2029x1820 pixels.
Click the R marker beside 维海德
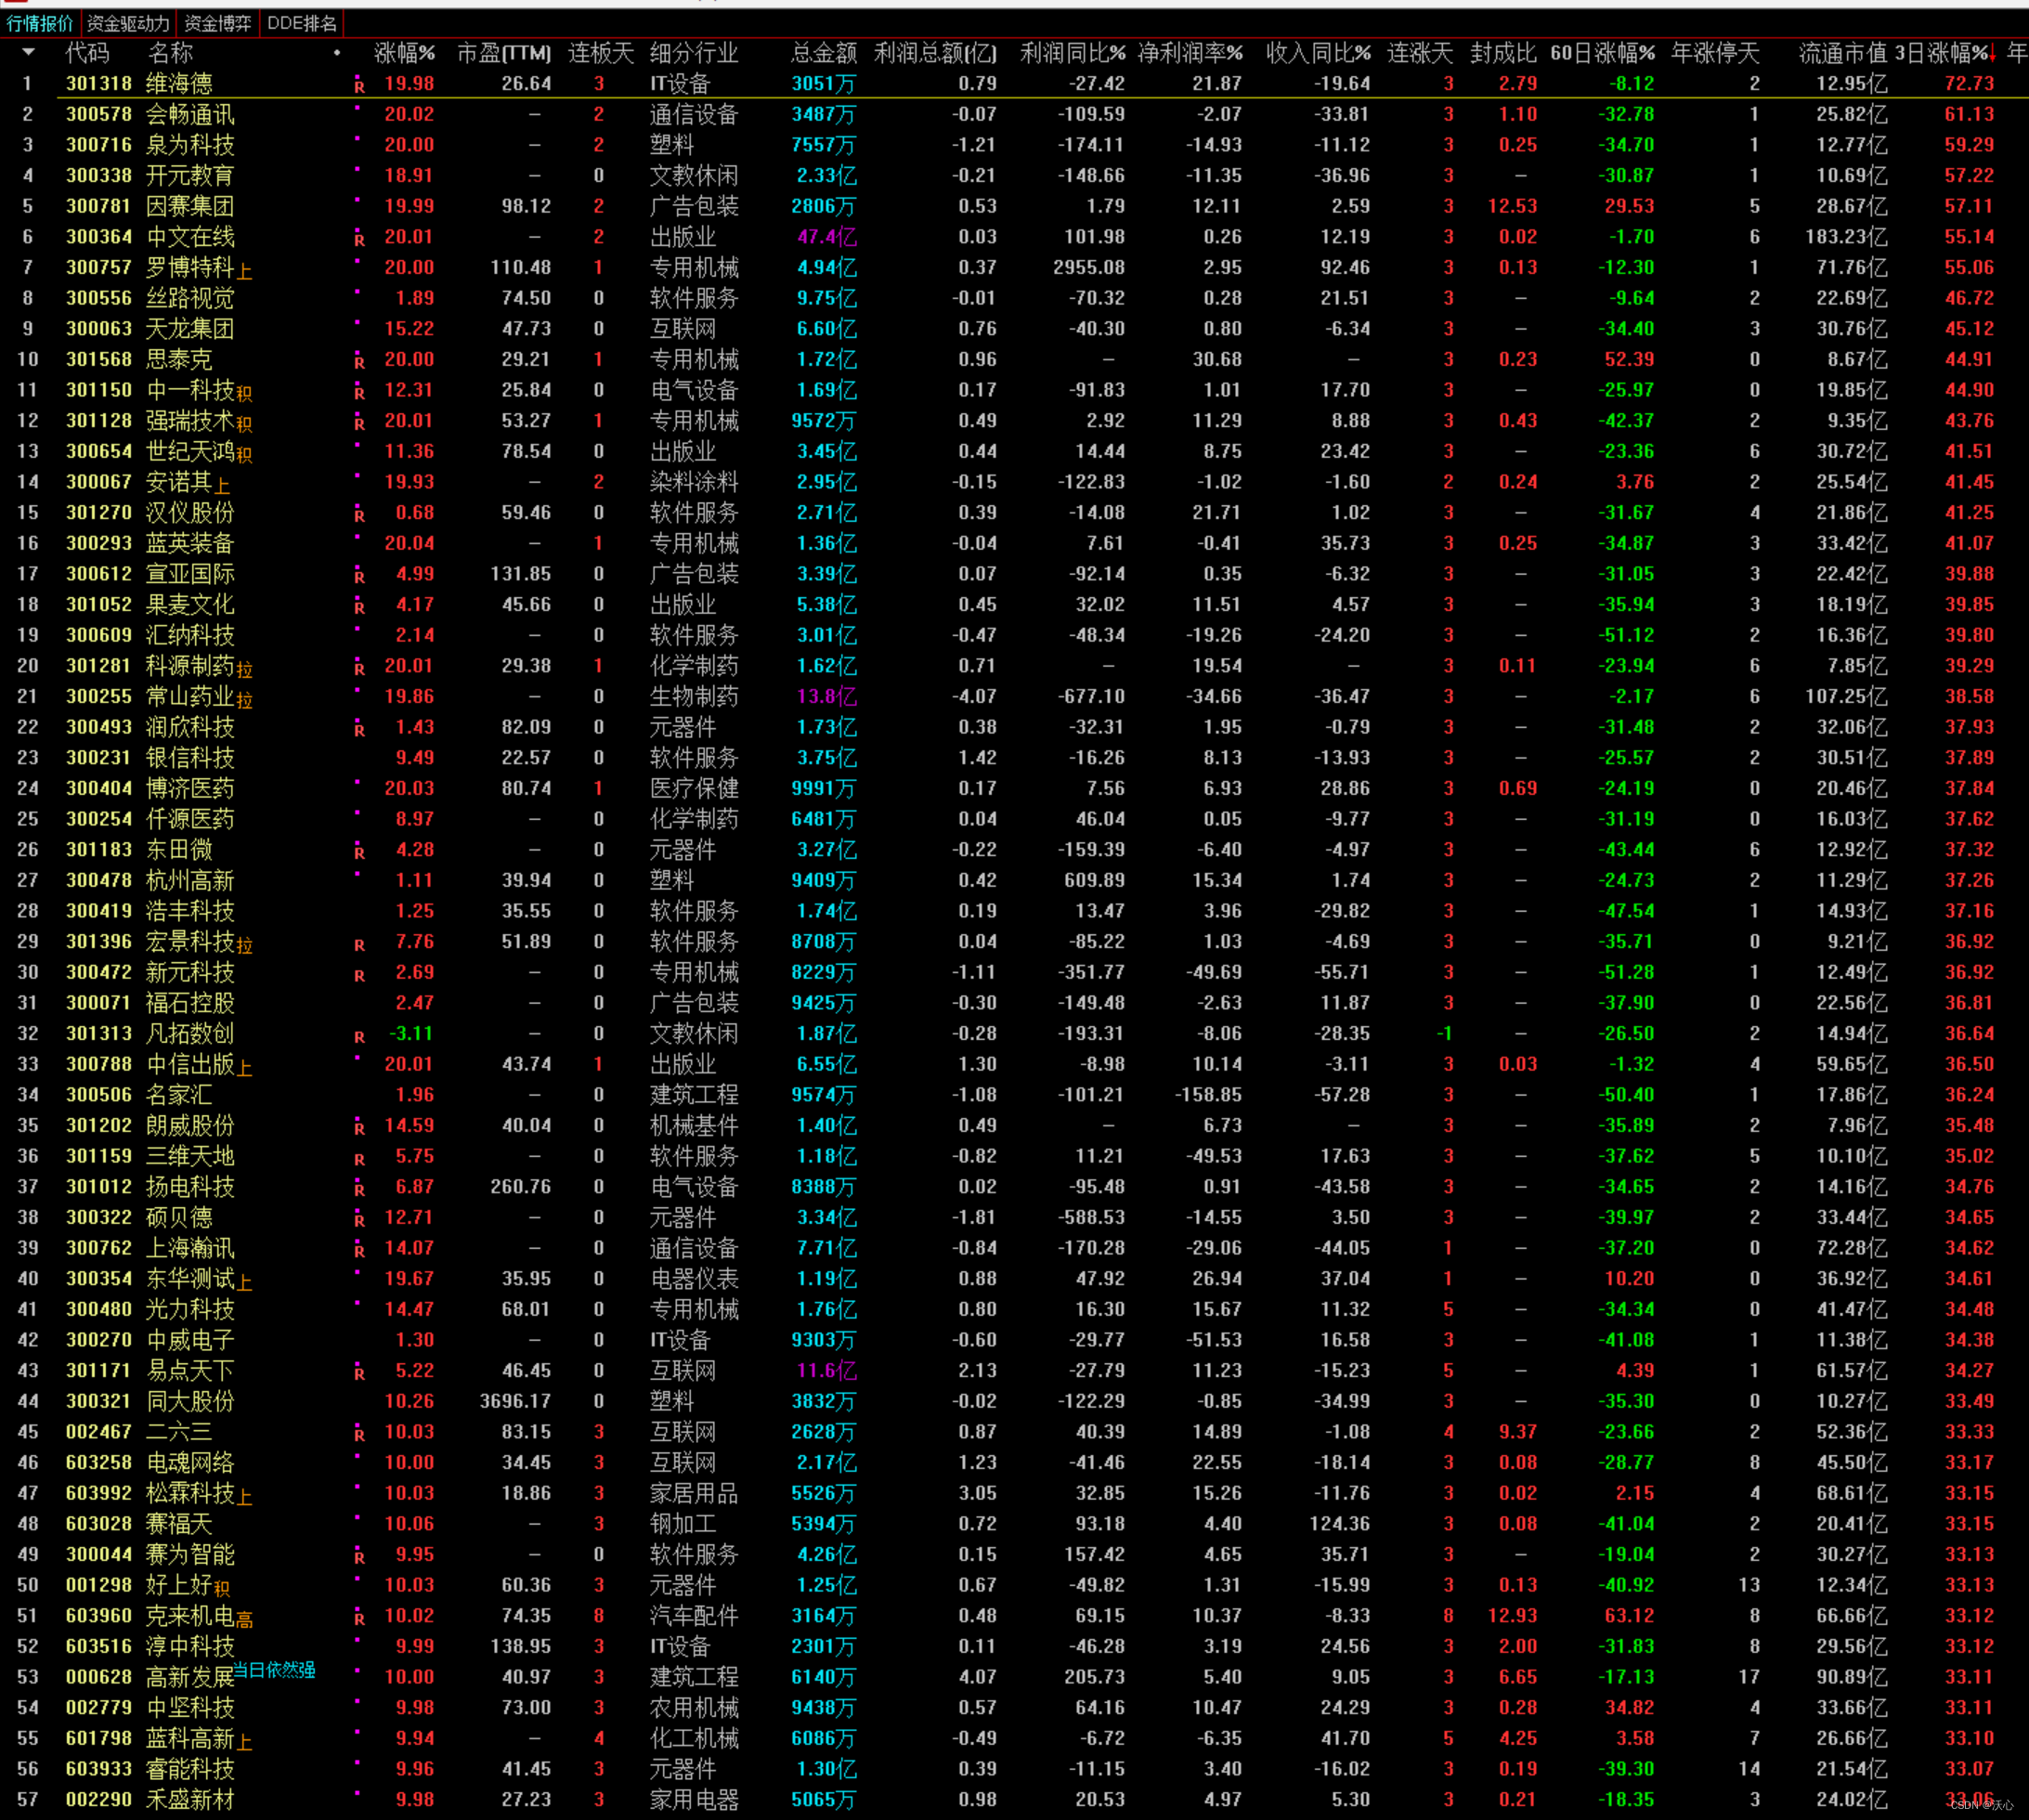(359, 87)
